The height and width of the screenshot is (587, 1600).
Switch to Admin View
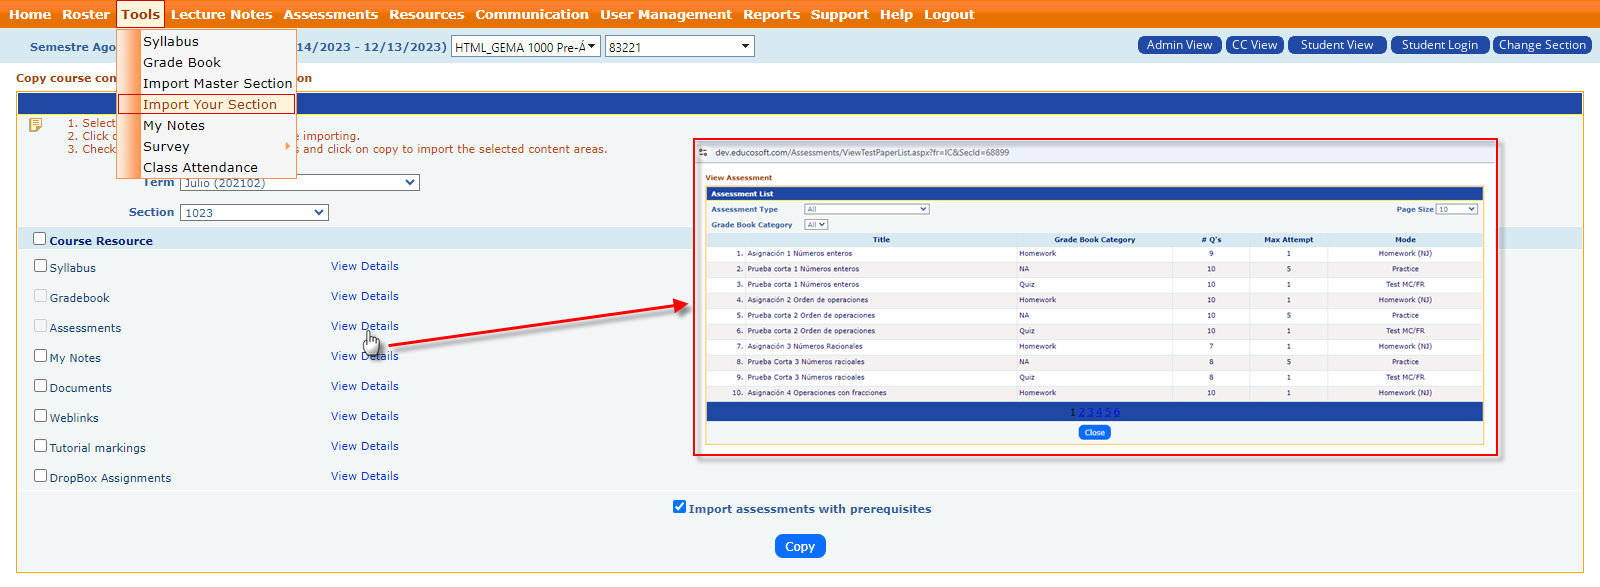[x=1179, y=45]
